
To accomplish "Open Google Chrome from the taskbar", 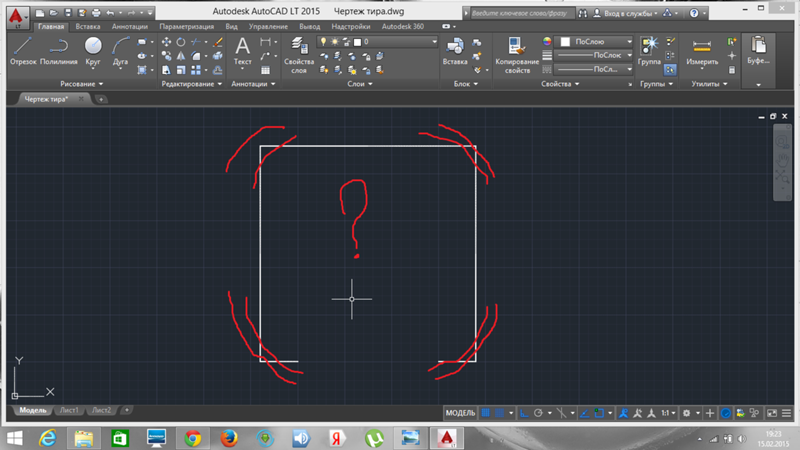I will point(192,438).
